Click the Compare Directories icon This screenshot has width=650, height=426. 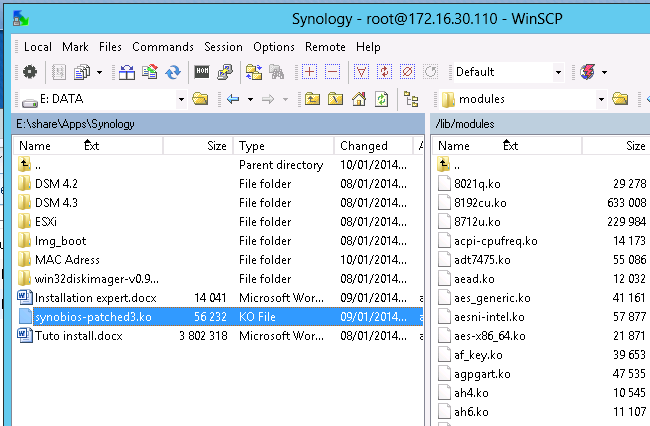(x=127, y=72)
